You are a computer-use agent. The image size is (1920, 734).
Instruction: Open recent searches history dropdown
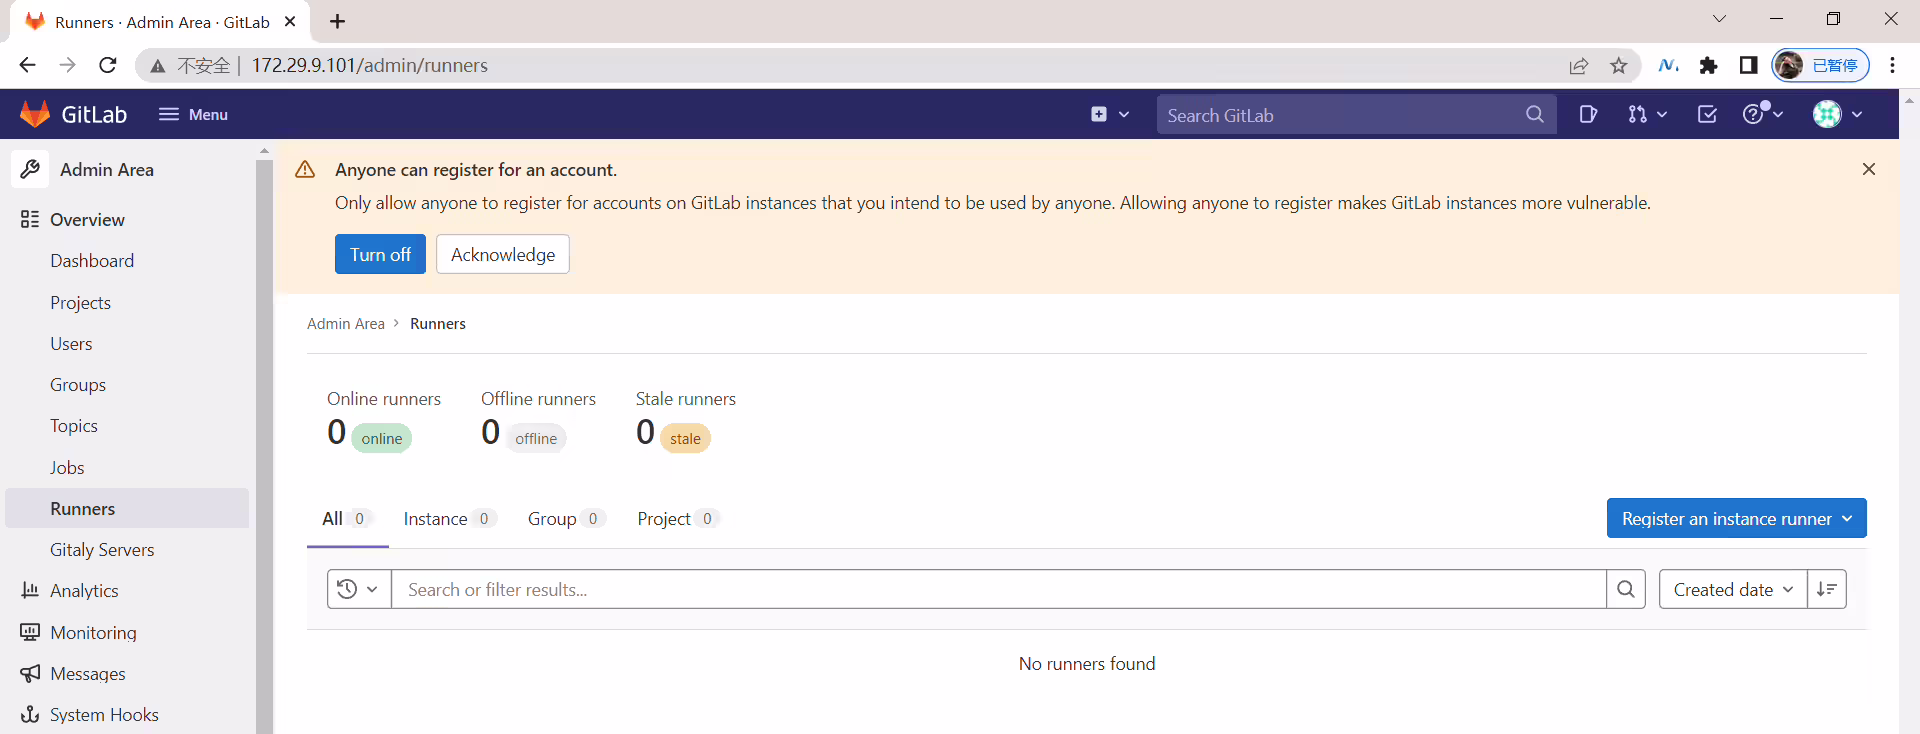tap(358, 589)
